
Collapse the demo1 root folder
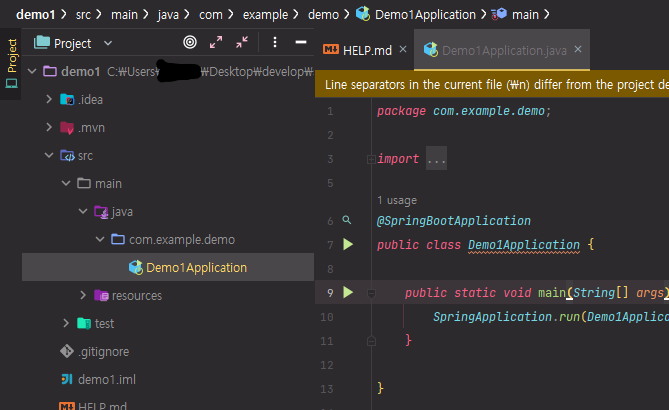pos(32,71)
